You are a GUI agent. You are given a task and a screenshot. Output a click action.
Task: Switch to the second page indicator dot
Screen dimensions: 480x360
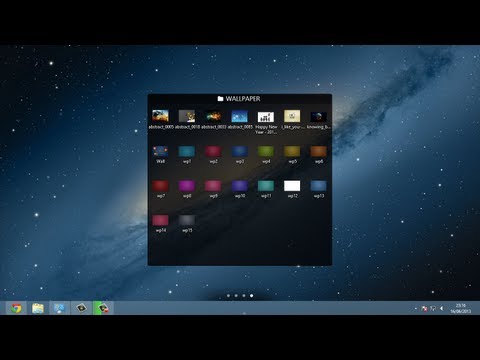(x=236, y=296)
